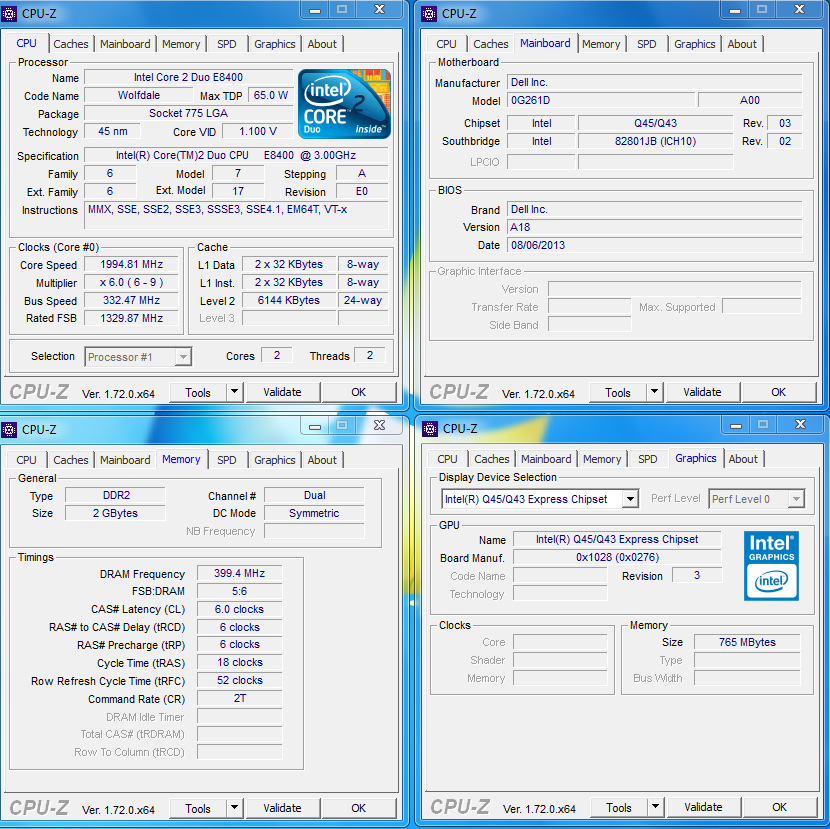Click the CPU-Z title bar icon in the Mainboard window
This screenshot has height=829, width=830.
click(x=429, y=14)
